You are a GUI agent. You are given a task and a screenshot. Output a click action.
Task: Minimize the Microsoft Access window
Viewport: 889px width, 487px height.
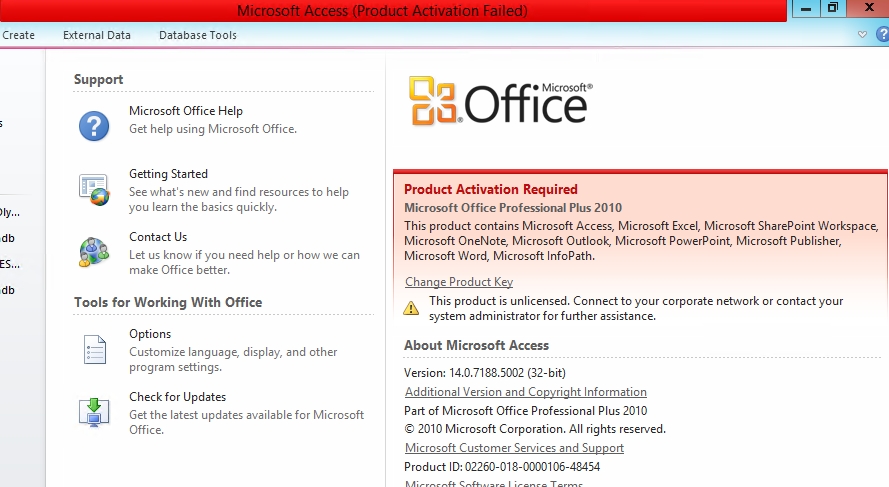tap(805, 8)
